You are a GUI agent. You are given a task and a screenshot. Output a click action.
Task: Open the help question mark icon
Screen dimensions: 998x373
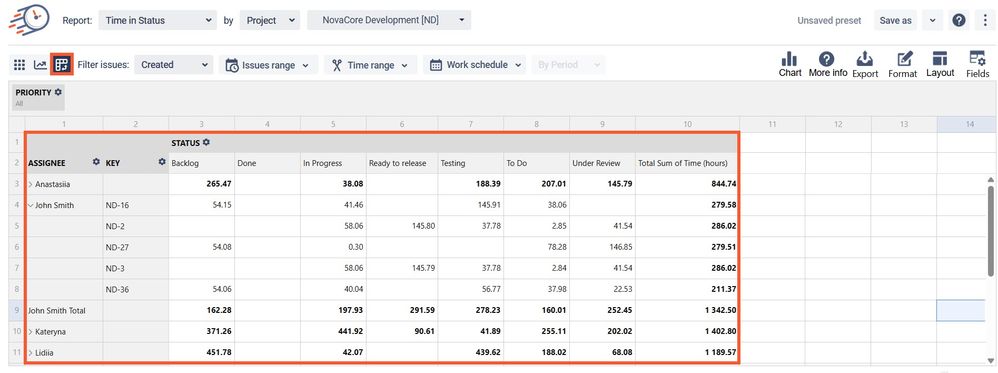pyautogui.click(x=959, y=20)
